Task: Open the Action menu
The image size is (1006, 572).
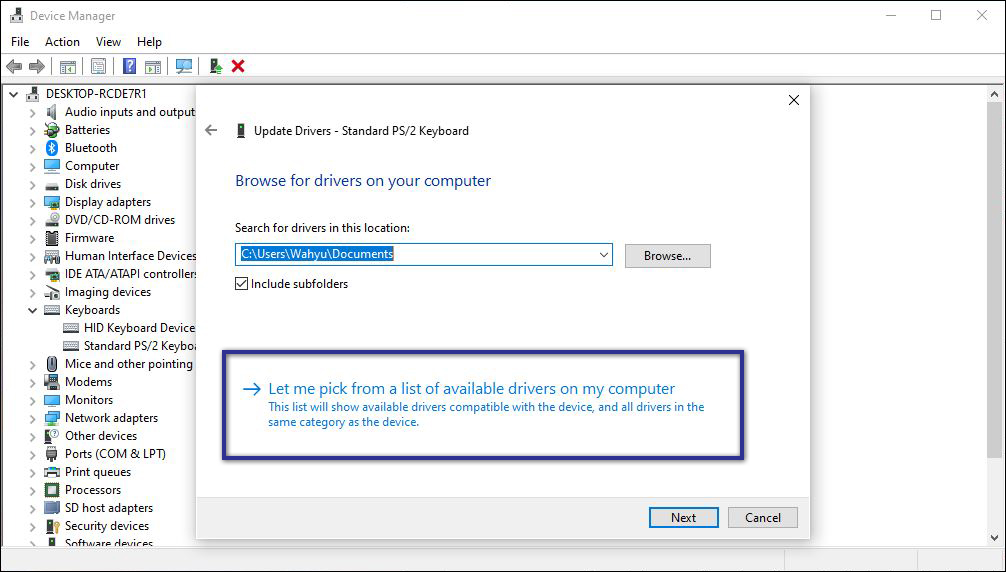Action: coord(62,42)
